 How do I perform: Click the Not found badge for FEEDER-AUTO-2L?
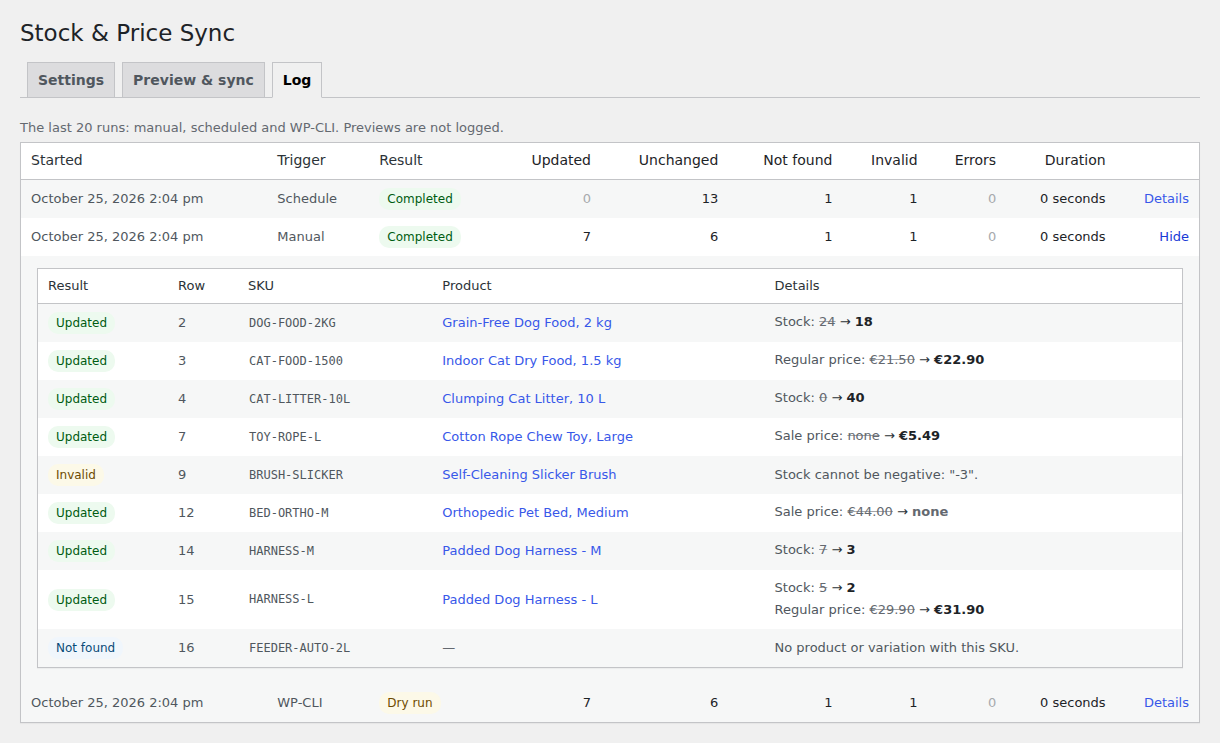86,648
